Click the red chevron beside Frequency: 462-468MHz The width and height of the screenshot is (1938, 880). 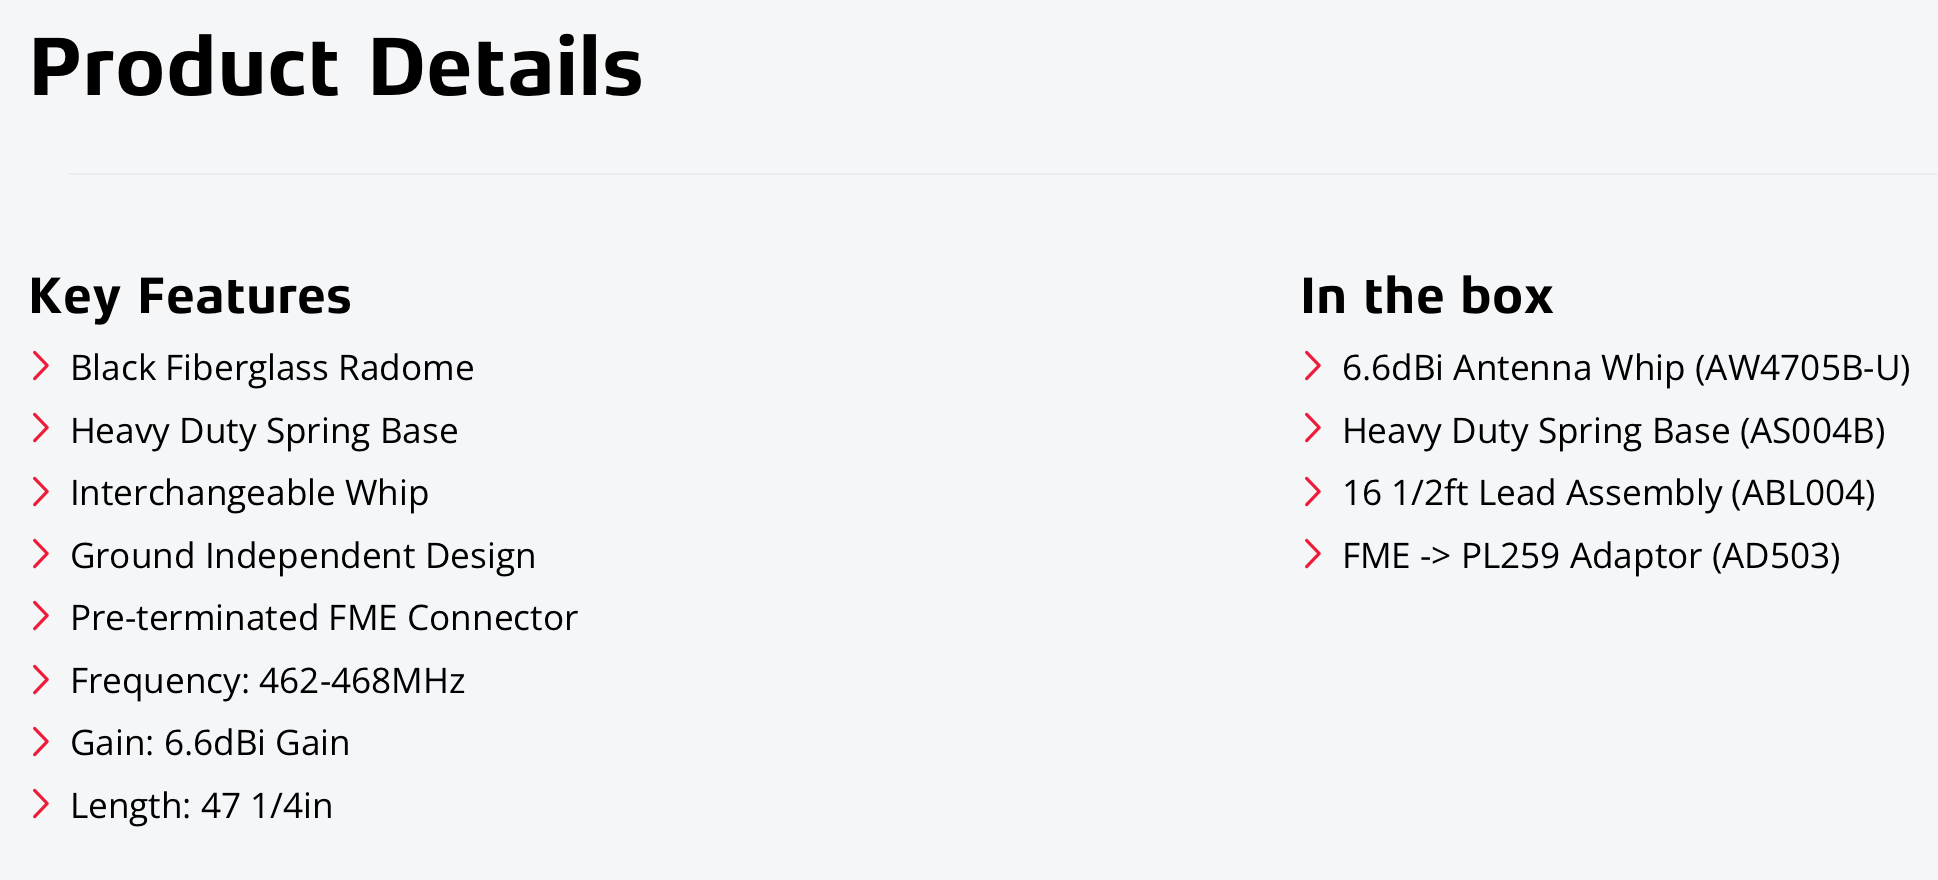point(41,679)
